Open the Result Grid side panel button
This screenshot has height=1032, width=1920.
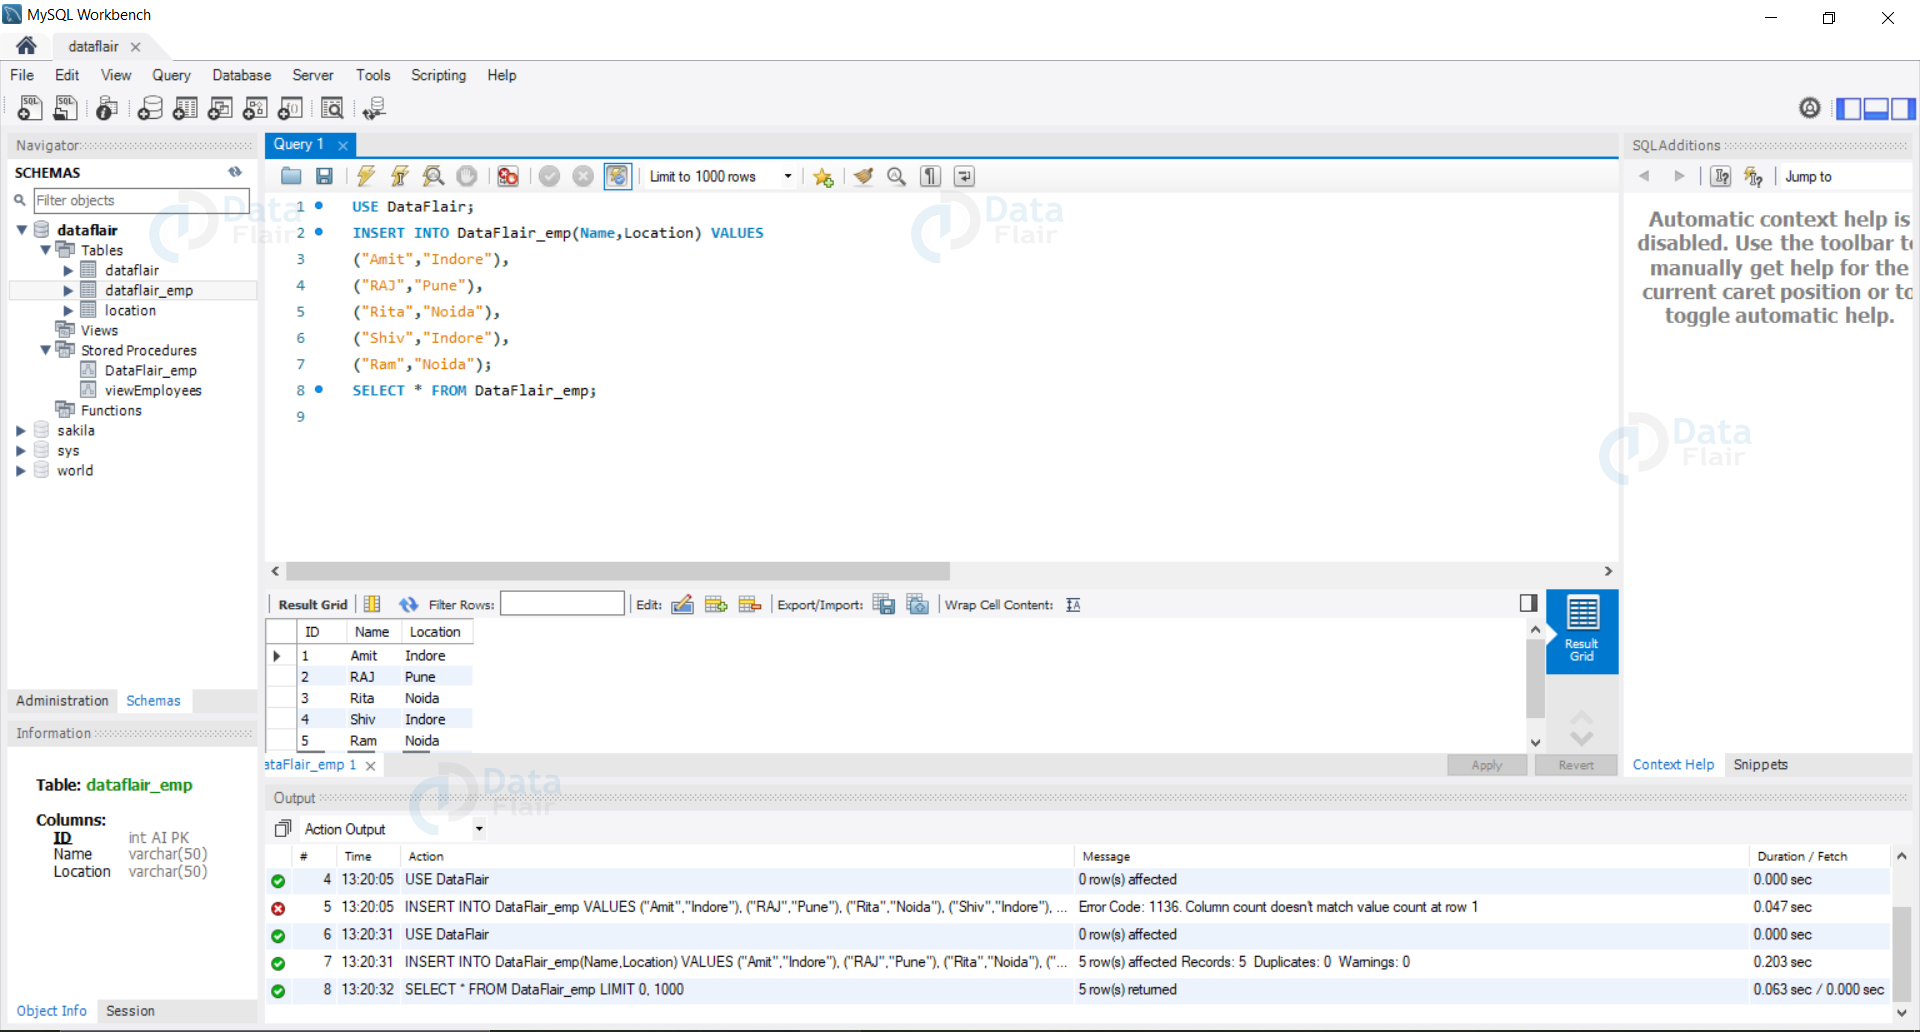[1581, 631]
